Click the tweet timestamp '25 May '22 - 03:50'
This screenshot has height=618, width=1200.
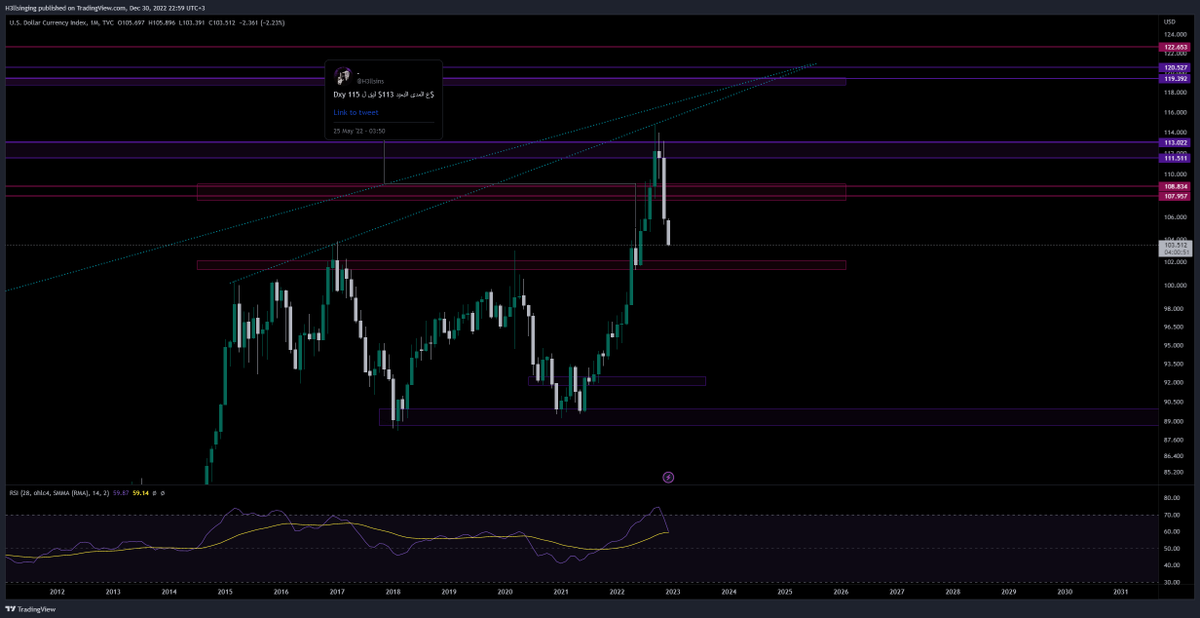click(x=359, y=131)
